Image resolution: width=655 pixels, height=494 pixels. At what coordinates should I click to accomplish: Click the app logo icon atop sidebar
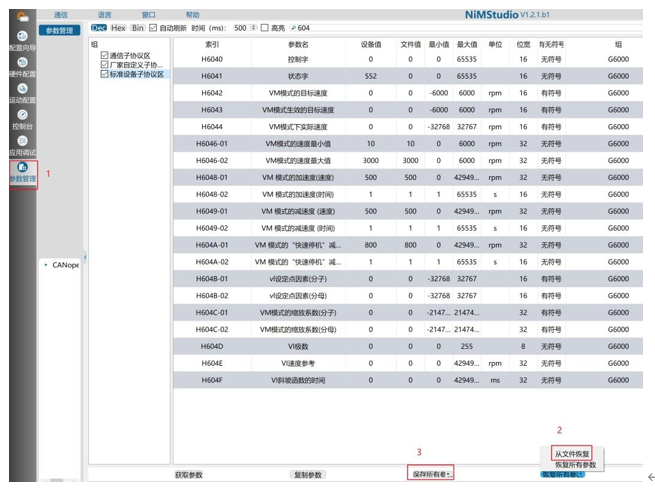(22, 17)
